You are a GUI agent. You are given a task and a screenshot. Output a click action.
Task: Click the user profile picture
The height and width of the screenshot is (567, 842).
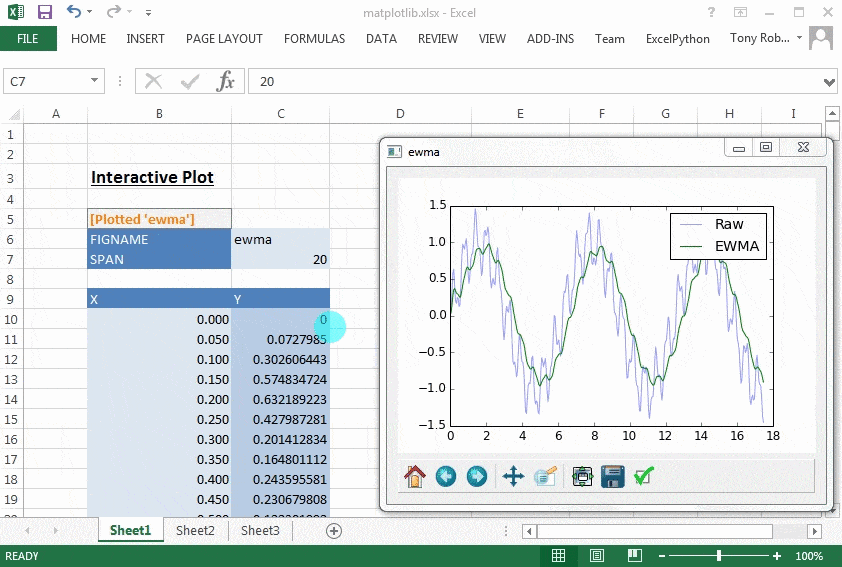tap(821, 38)
